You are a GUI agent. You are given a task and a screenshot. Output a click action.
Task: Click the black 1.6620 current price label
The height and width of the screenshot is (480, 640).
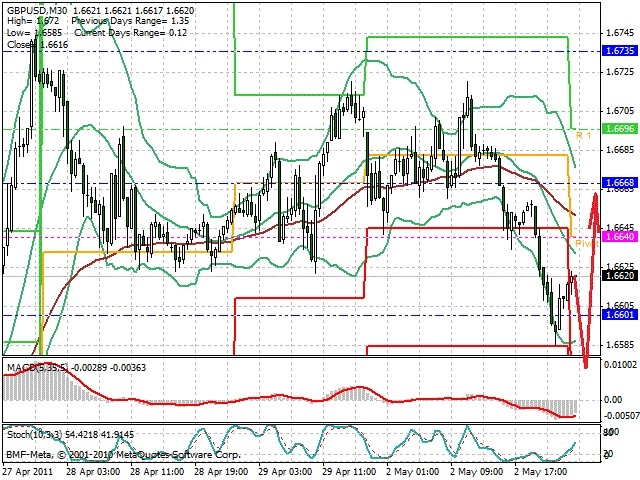(620, 276)
